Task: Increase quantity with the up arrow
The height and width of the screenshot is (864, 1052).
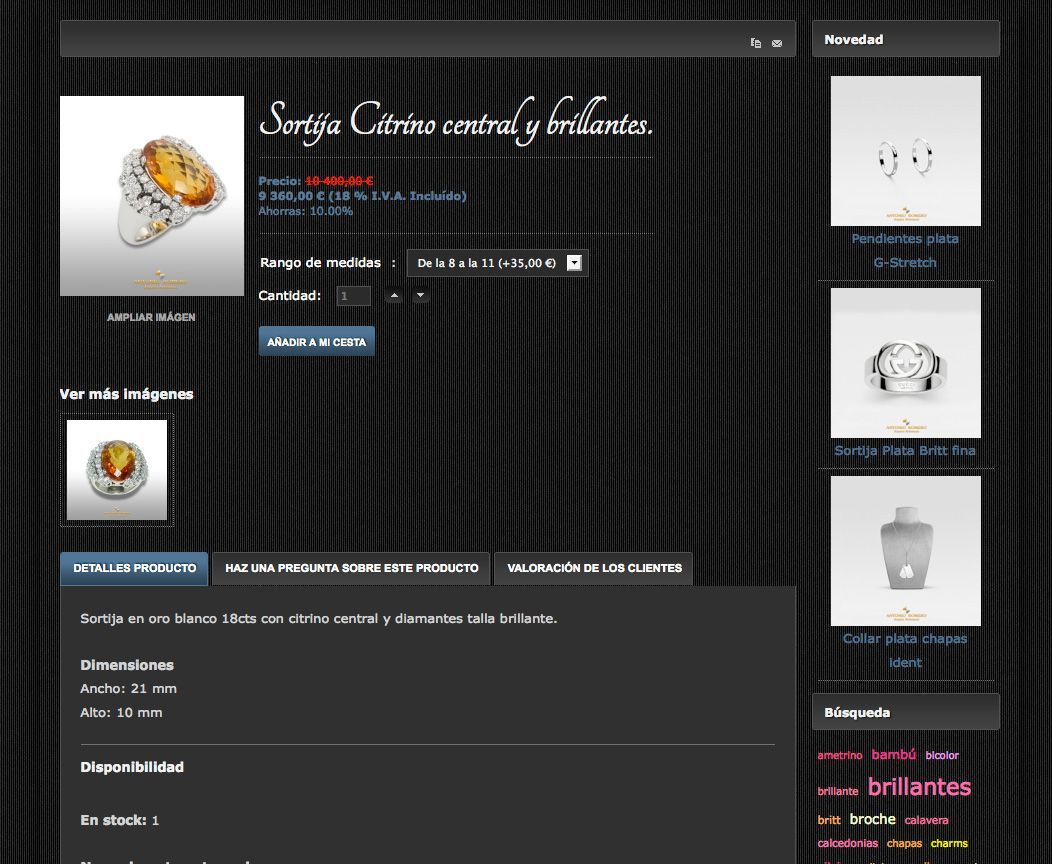Action: [394, 295]
